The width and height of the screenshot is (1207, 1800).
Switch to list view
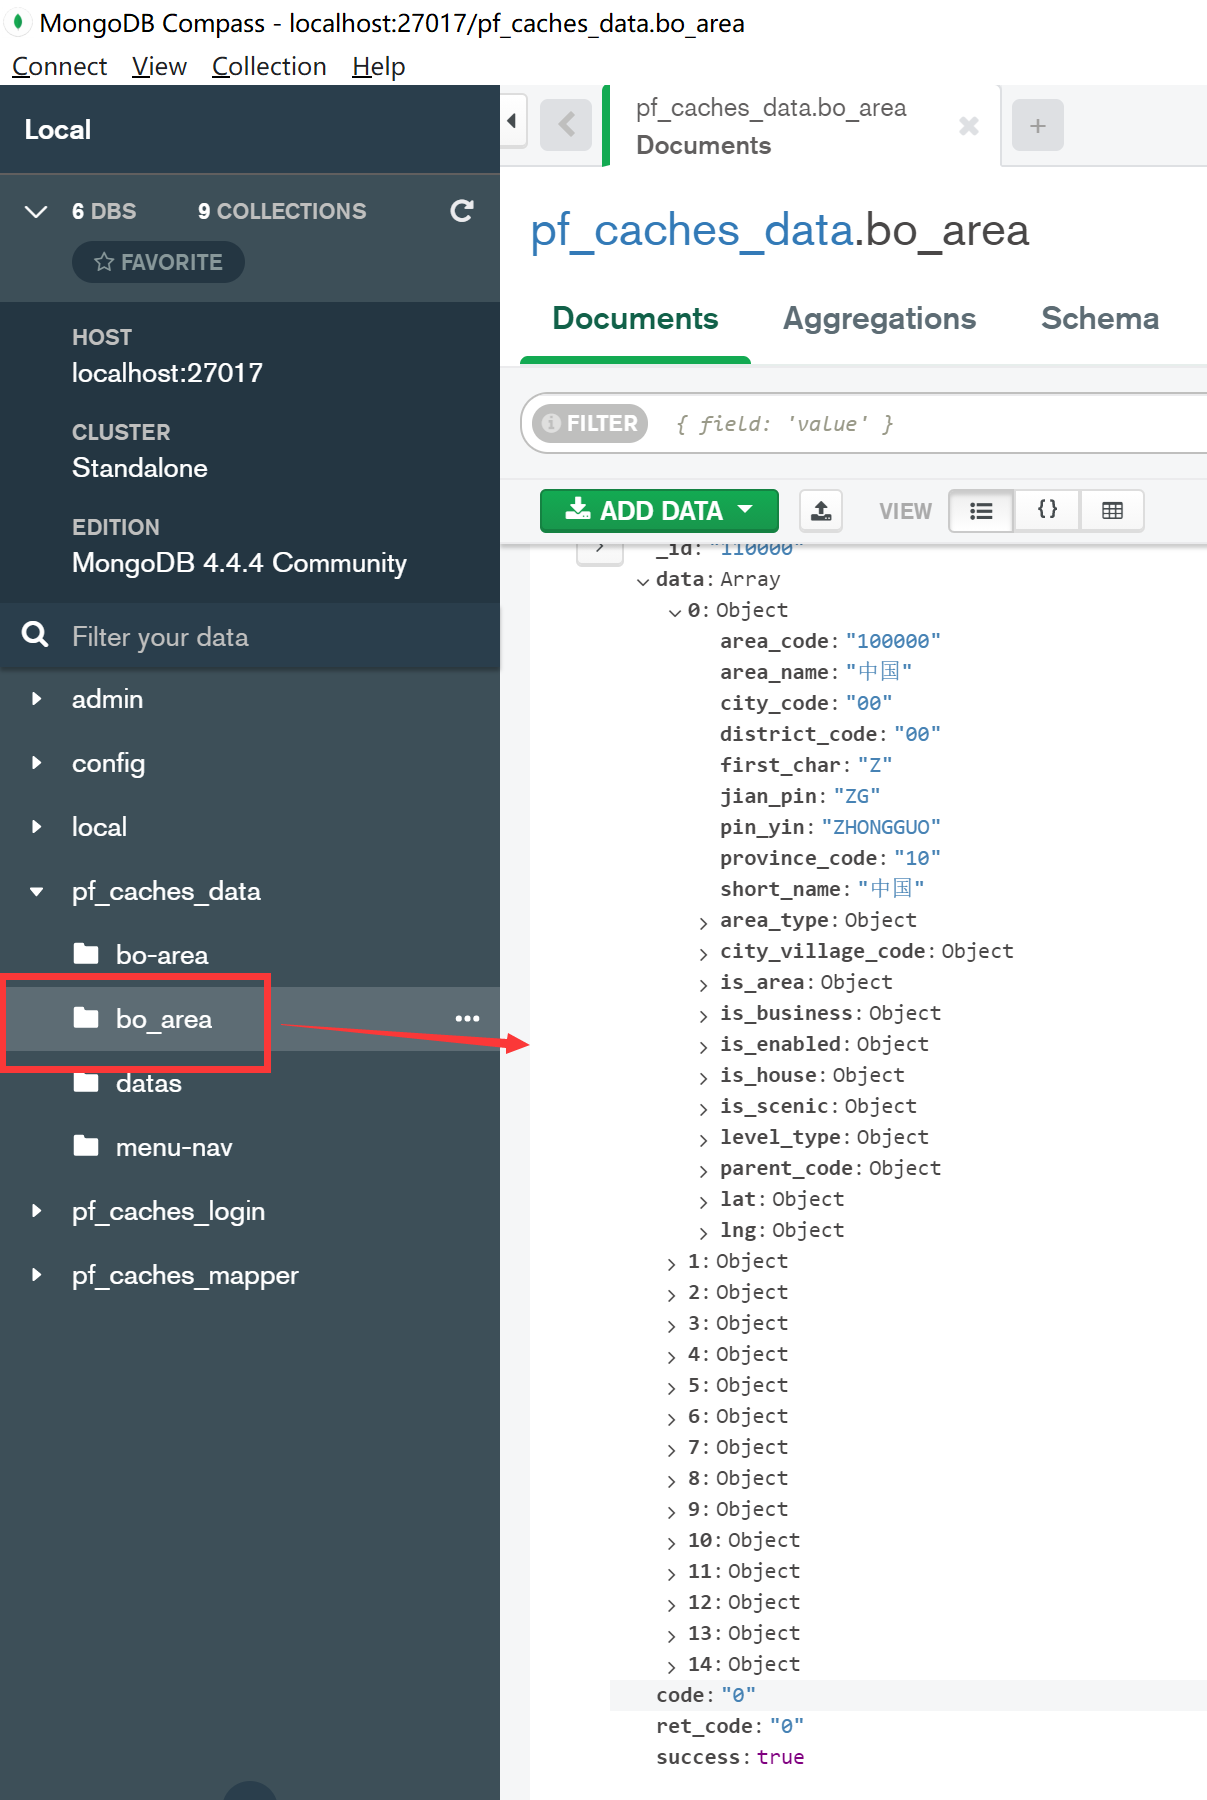click(x=981, y=511)
